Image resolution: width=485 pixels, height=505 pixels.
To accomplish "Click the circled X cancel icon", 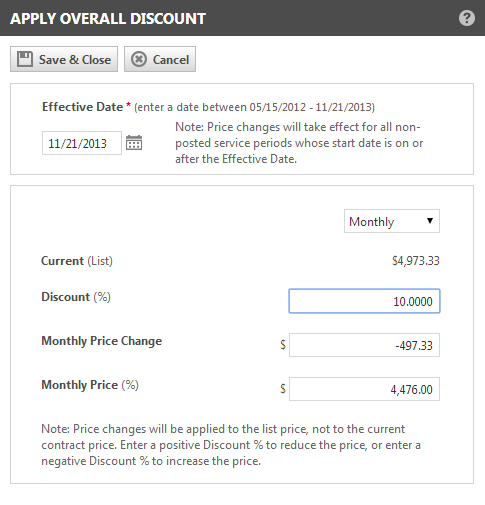I will tap(139, 59).
